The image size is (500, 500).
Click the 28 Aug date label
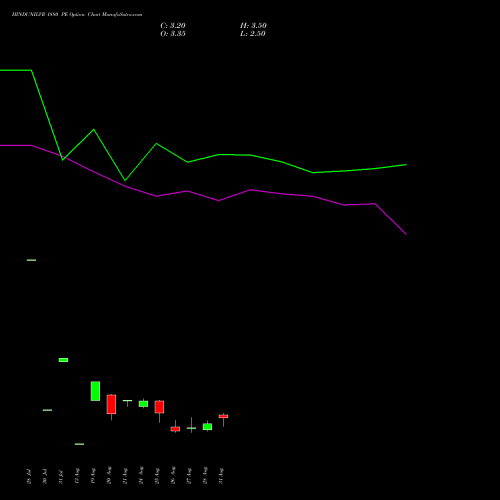[205, 476]
